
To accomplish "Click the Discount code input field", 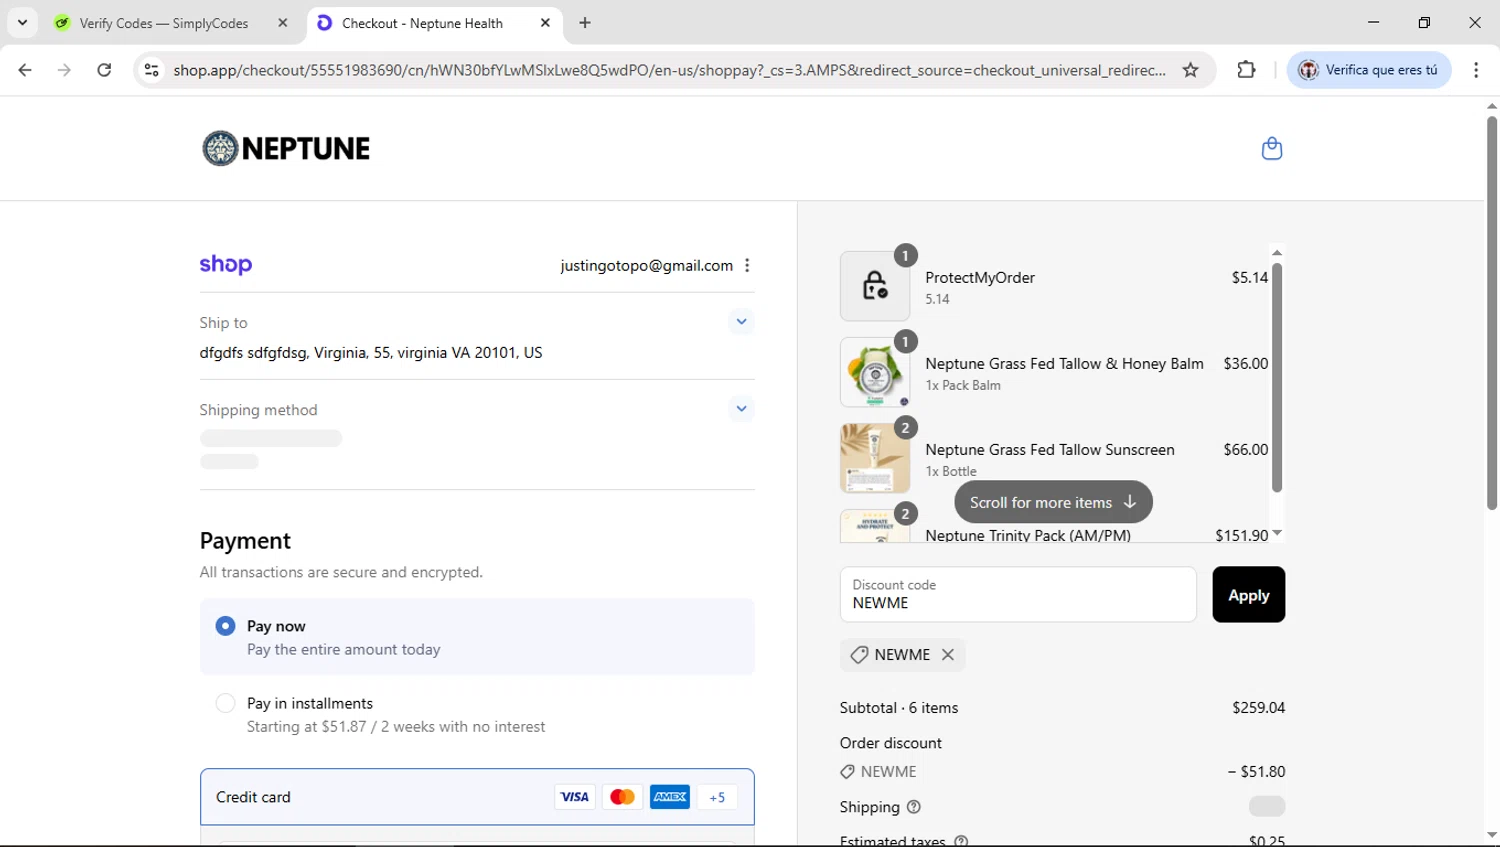I will tap(1018, 595).
